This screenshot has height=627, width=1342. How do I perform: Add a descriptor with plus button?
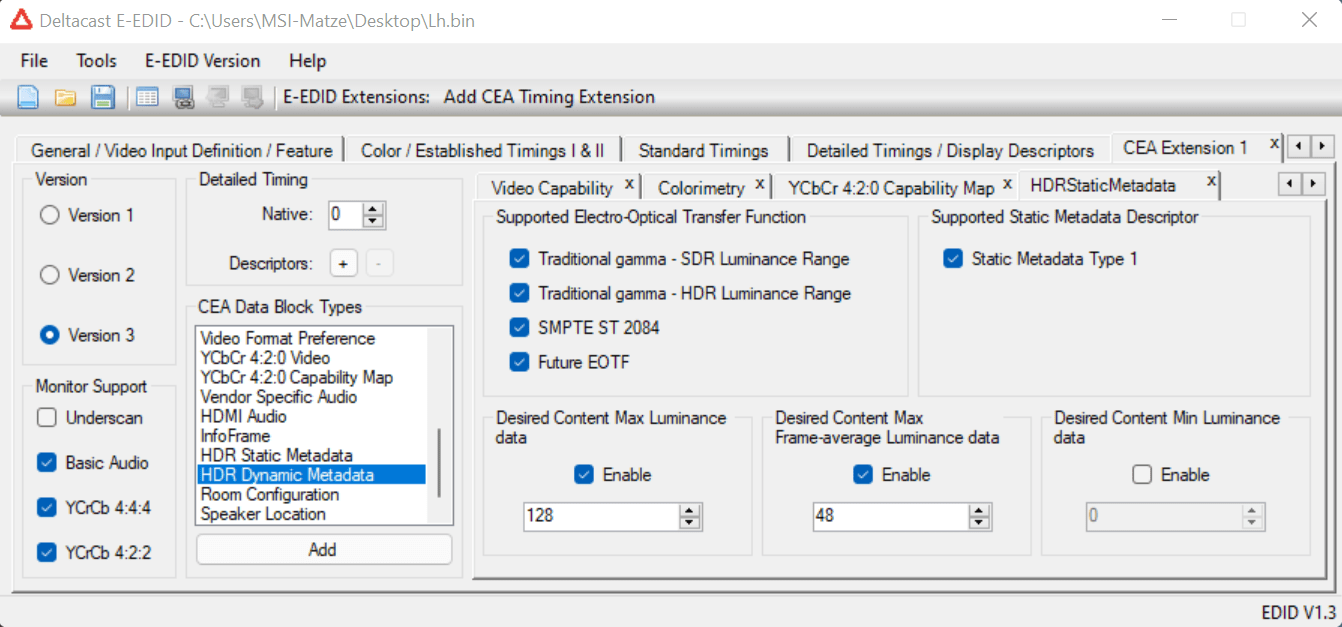(x=342, y=264)
